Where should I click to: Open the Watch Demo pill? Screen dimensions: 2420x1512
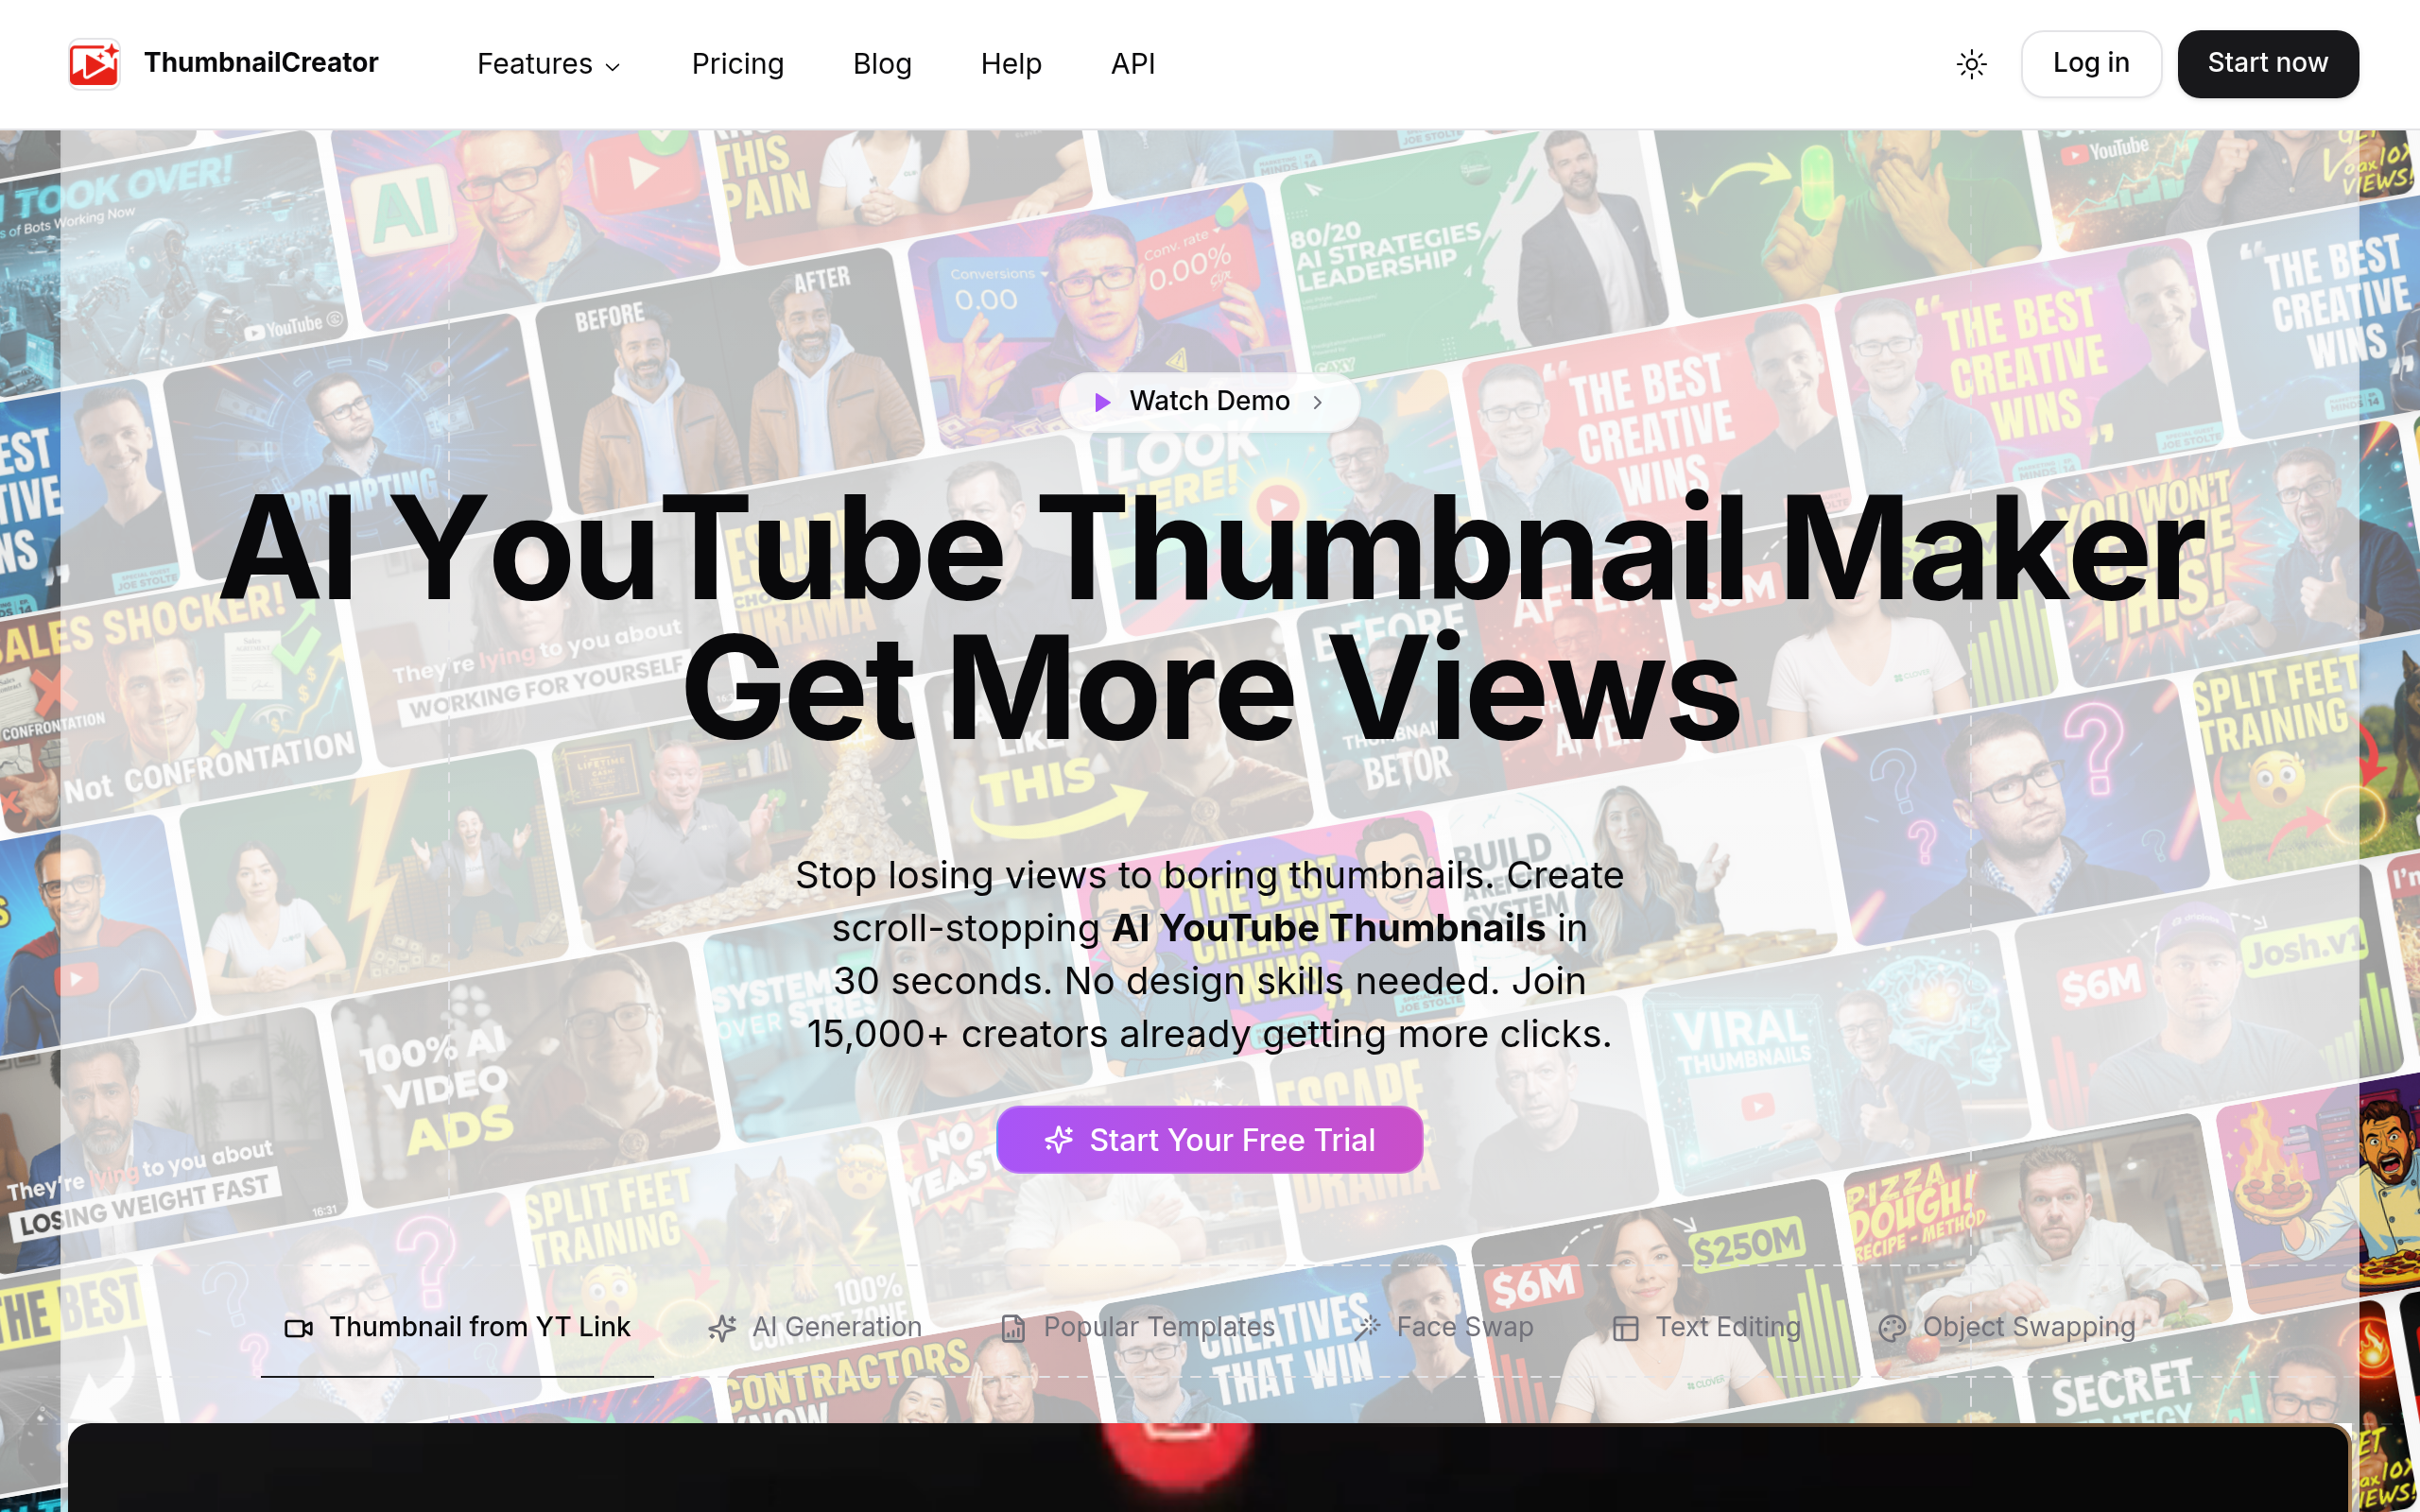[x=1209, y=402]
